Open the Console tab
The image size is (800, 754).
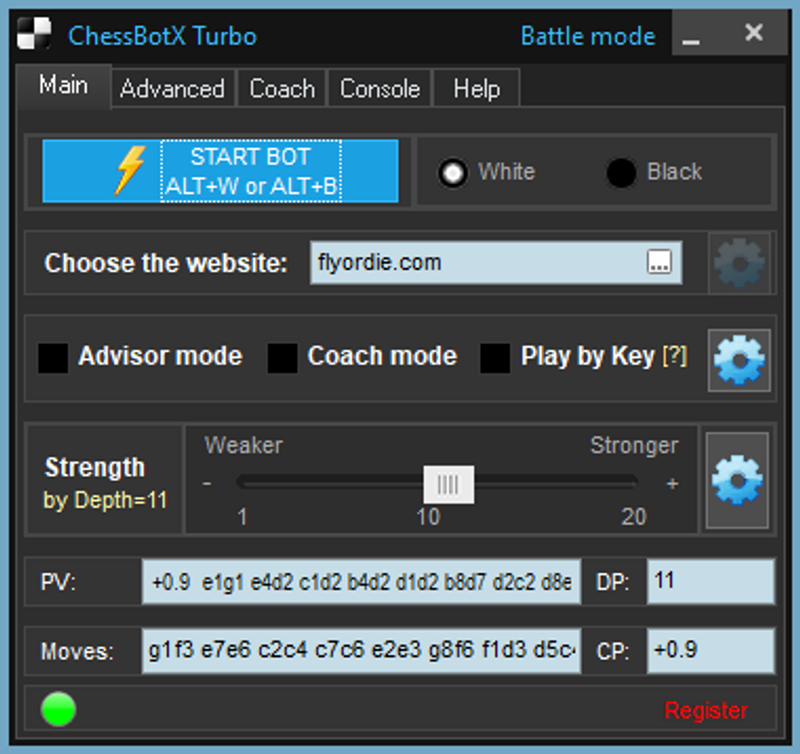point(380,88)
